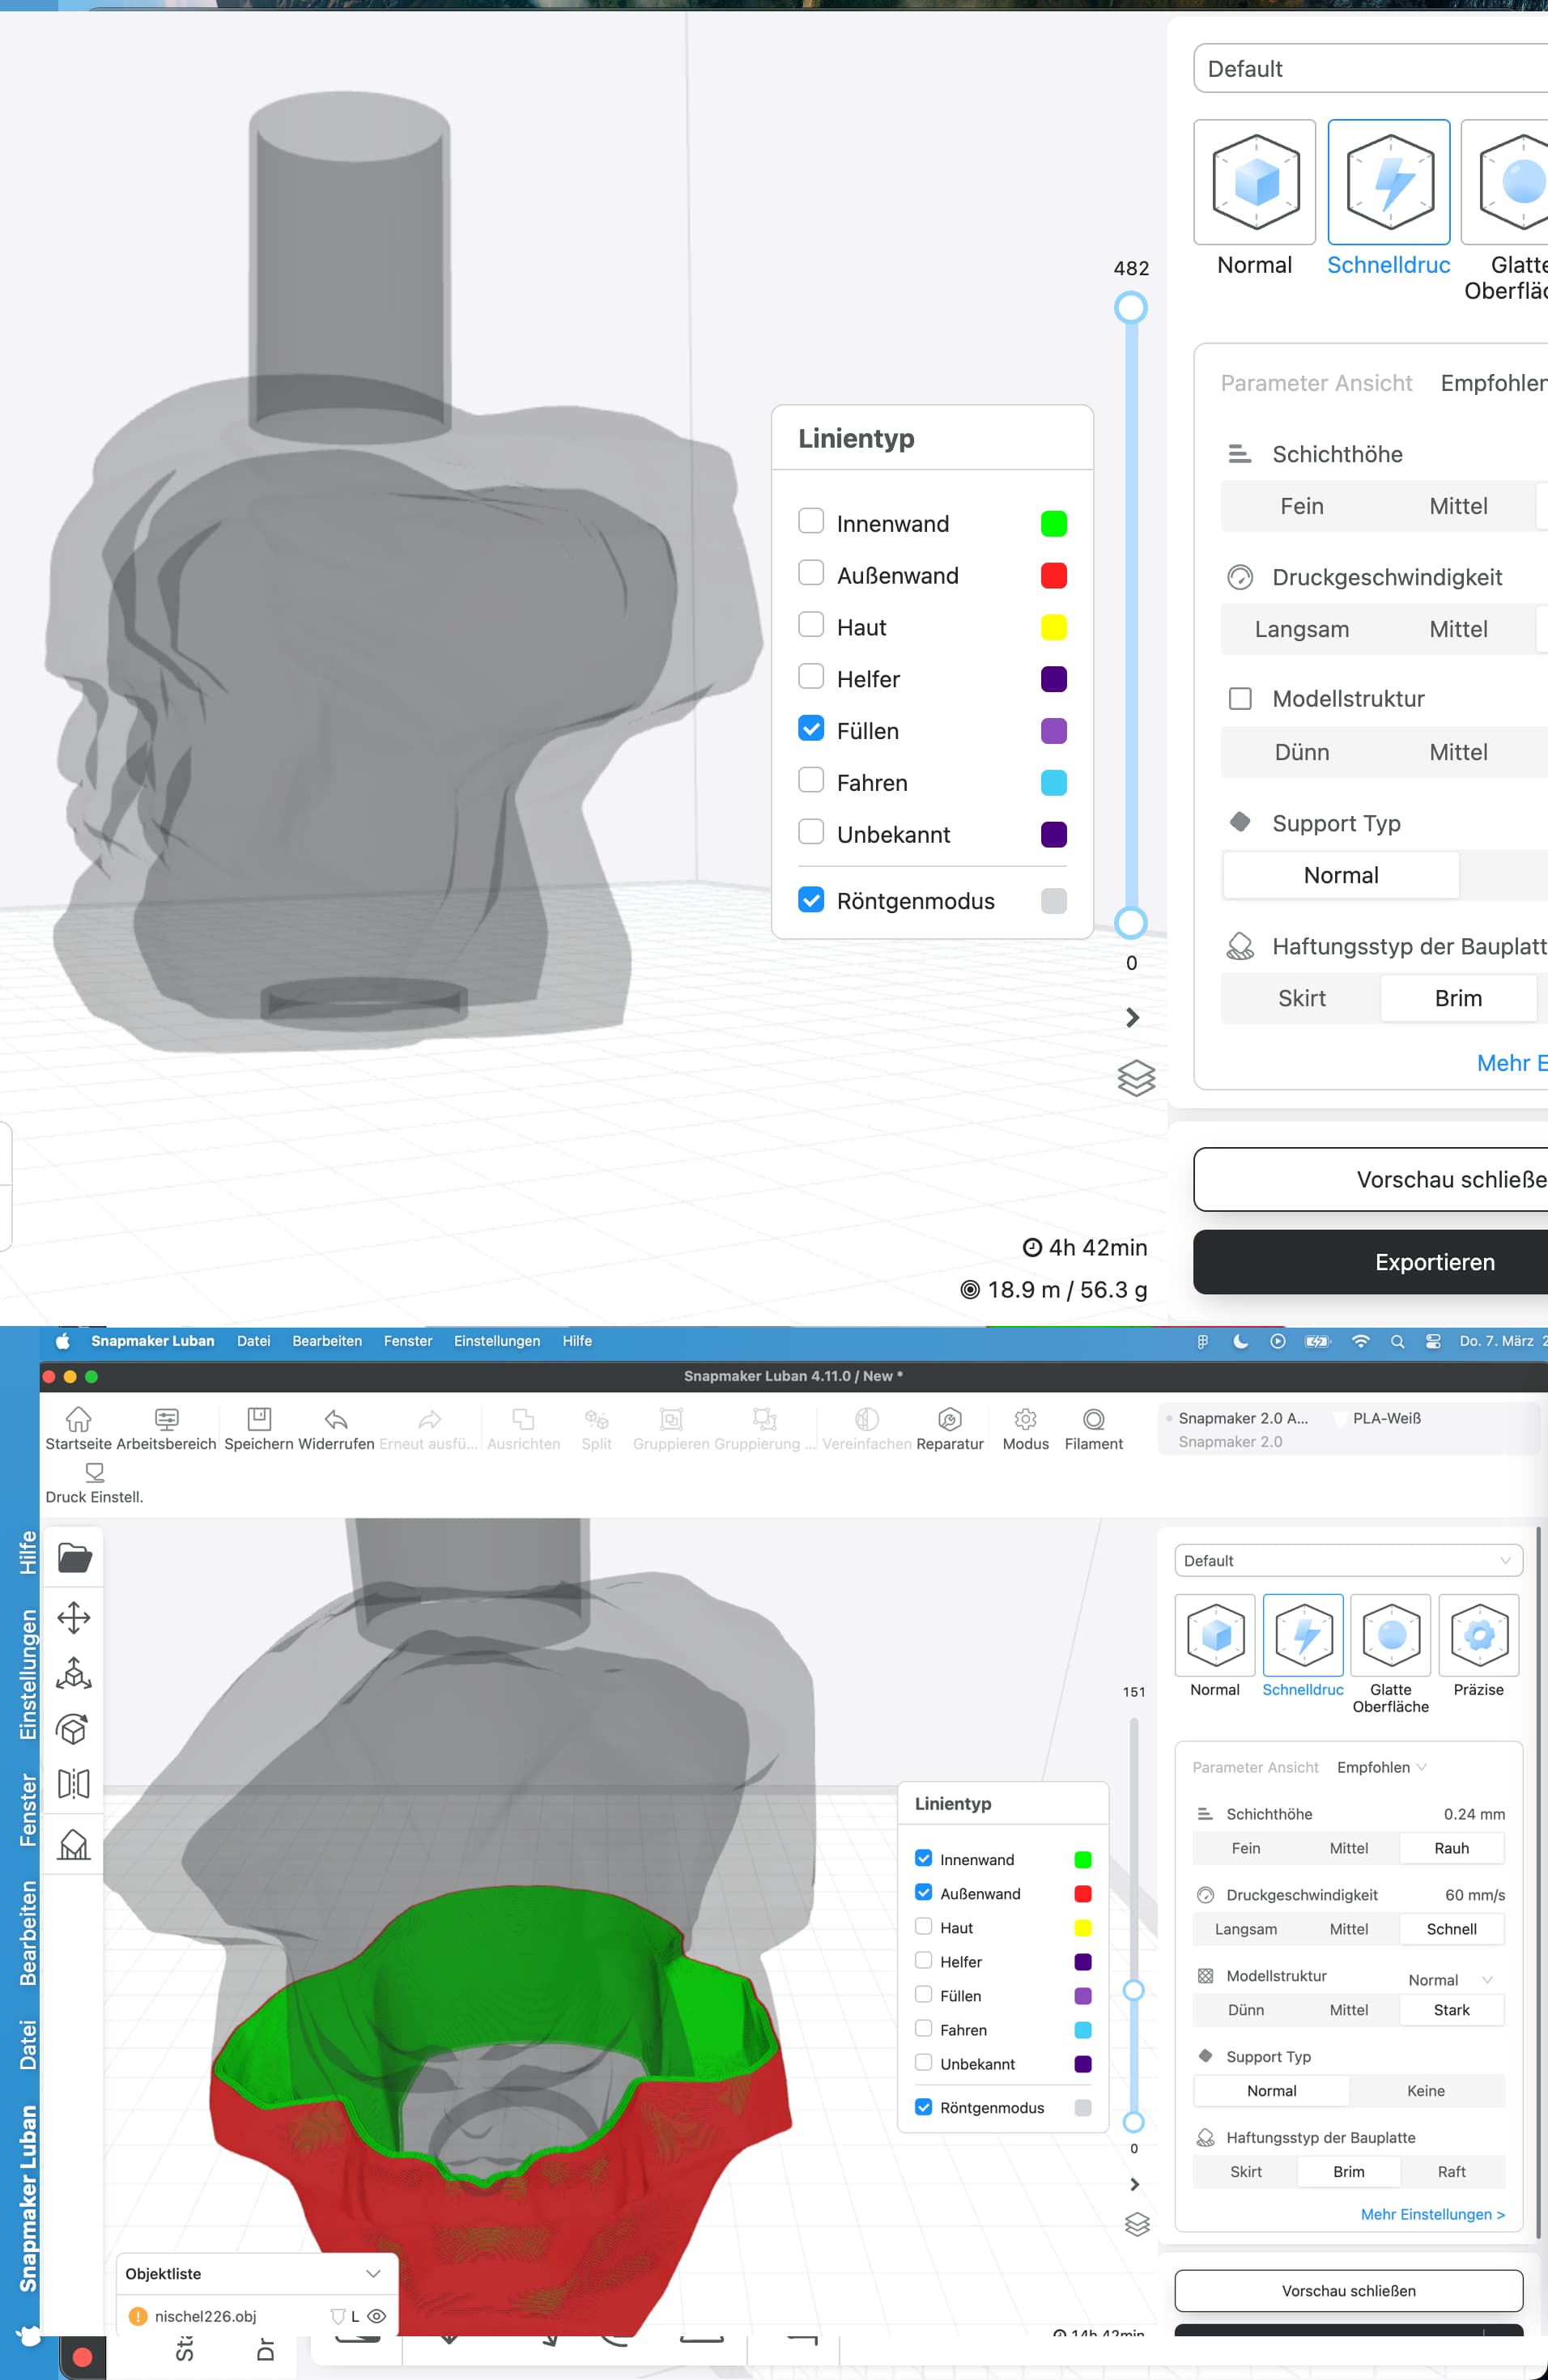Click the Speichern save icon
The height and width of the screenshot is (2380, 1548).
(259, 1419)
